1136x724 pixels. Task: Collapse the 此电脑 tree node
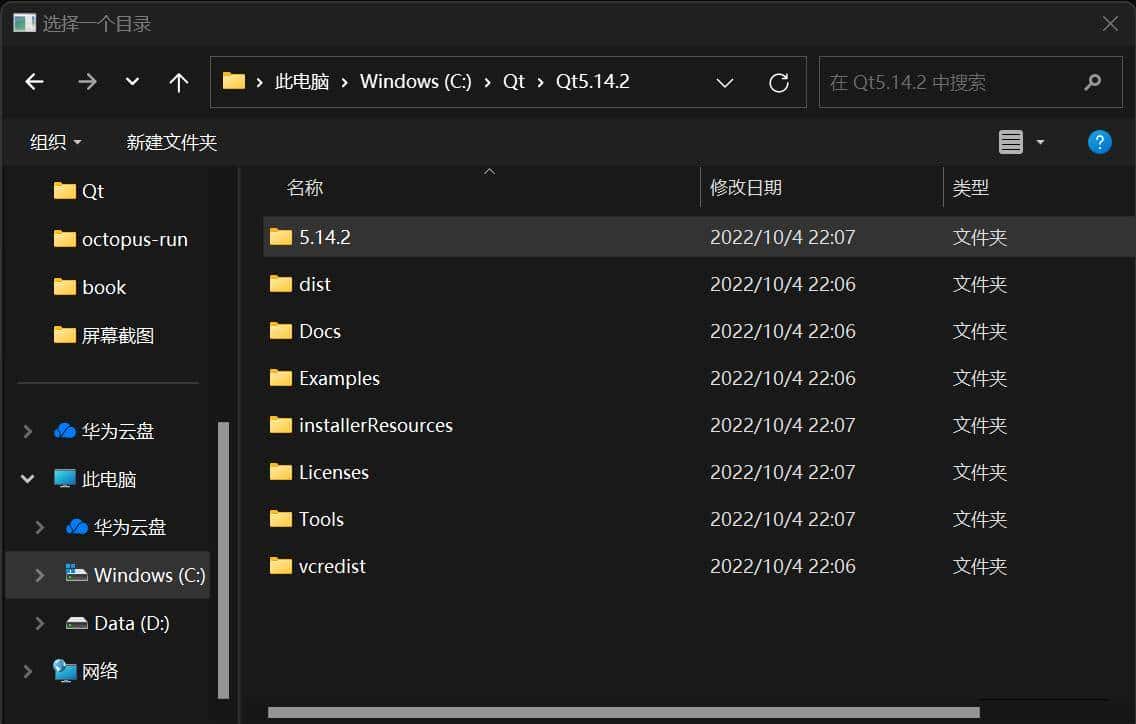[x=28, y=479]
